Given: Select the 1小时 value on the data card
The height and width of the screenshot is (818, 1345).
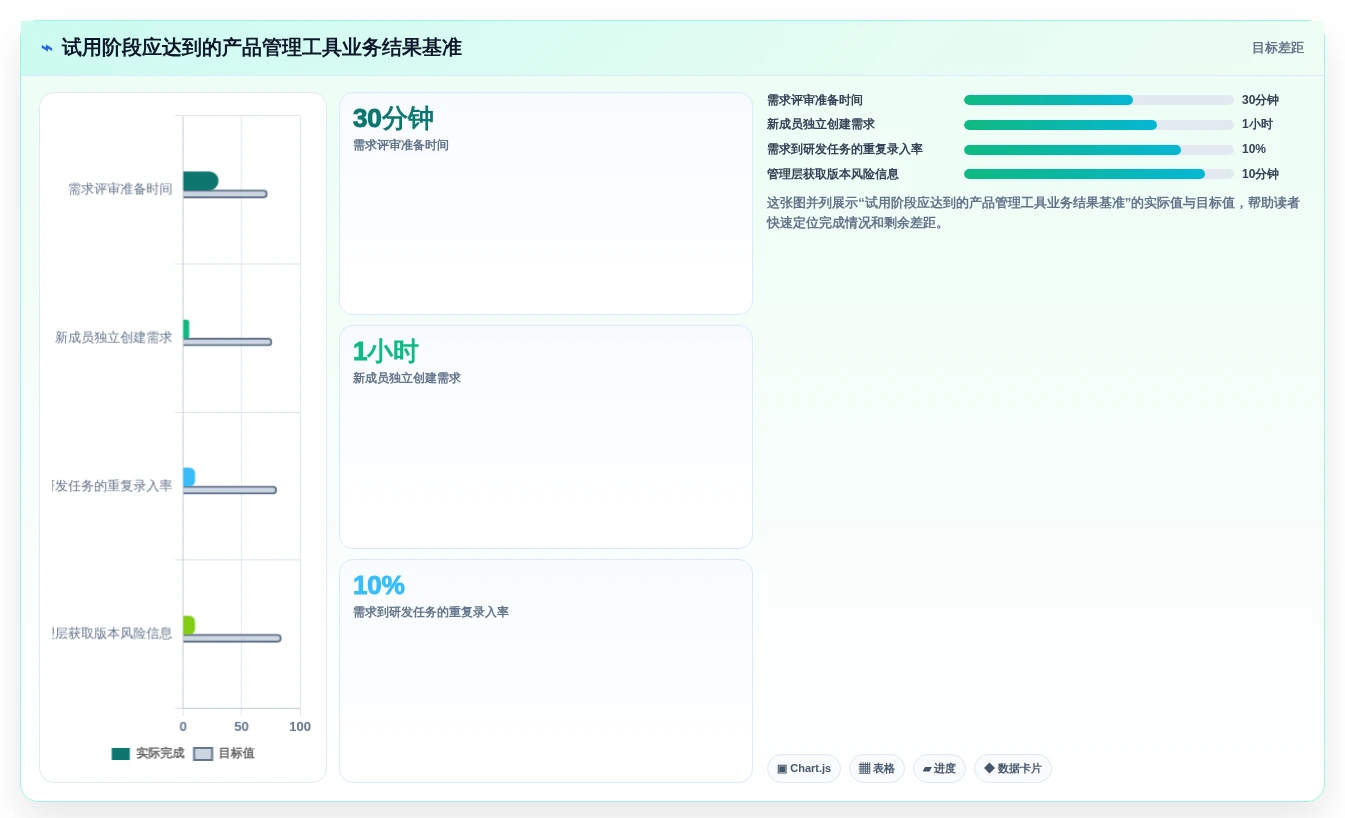Looking at the screenshot, I should 385,352.
